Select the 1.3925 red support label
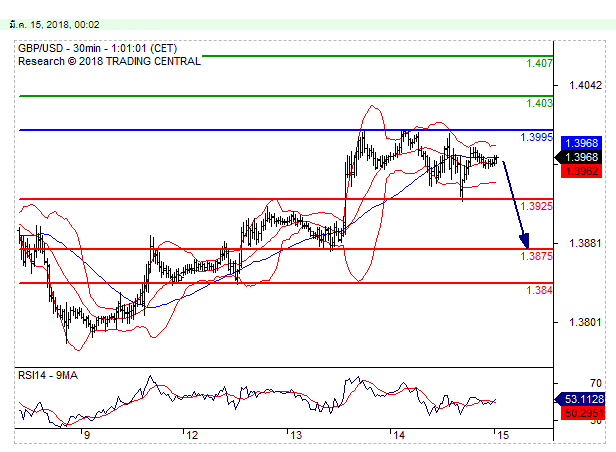 [x=537, y=206]
